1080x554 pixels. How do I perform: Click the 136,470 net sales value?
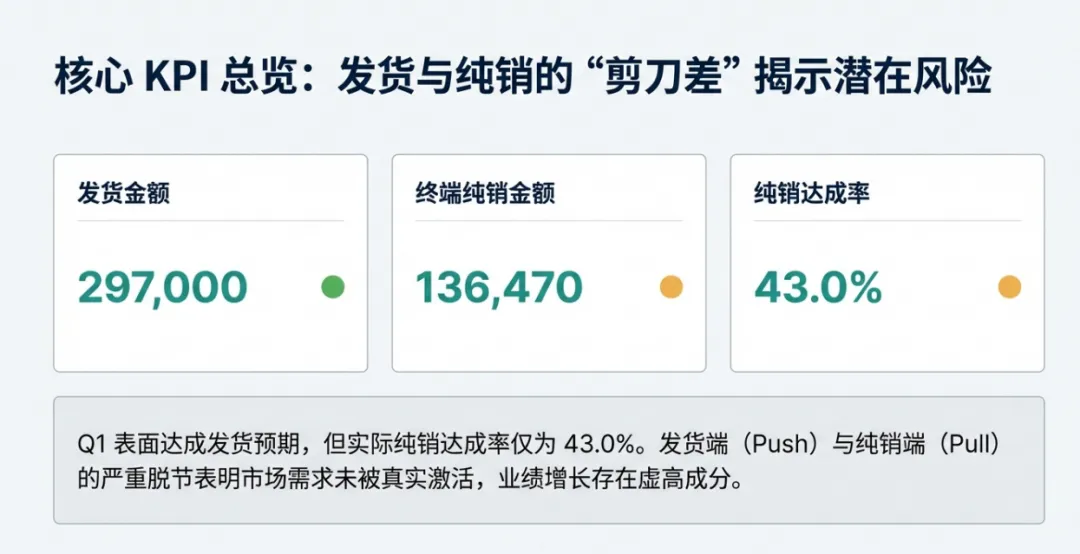pyautogui.click(x=499, y=287)
